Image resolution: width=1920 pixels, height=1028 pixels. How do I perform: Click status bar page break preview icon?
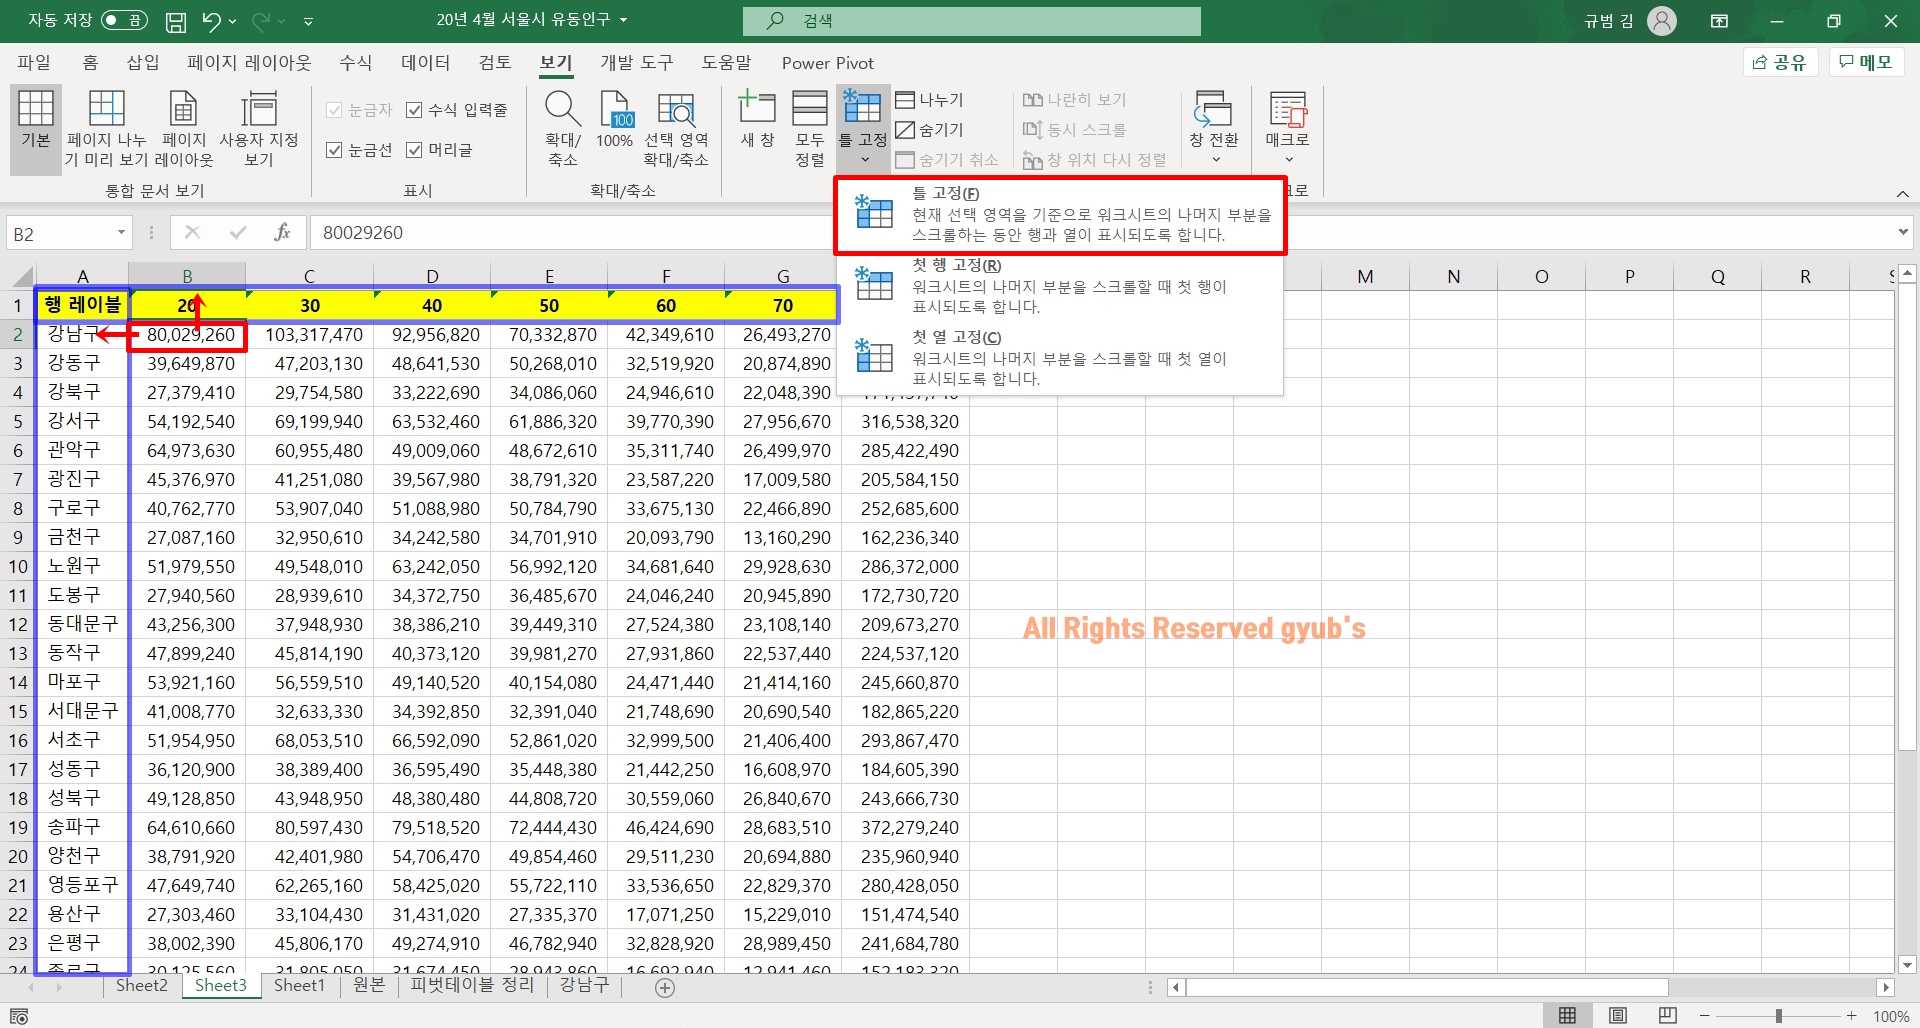(1667, 1016)
